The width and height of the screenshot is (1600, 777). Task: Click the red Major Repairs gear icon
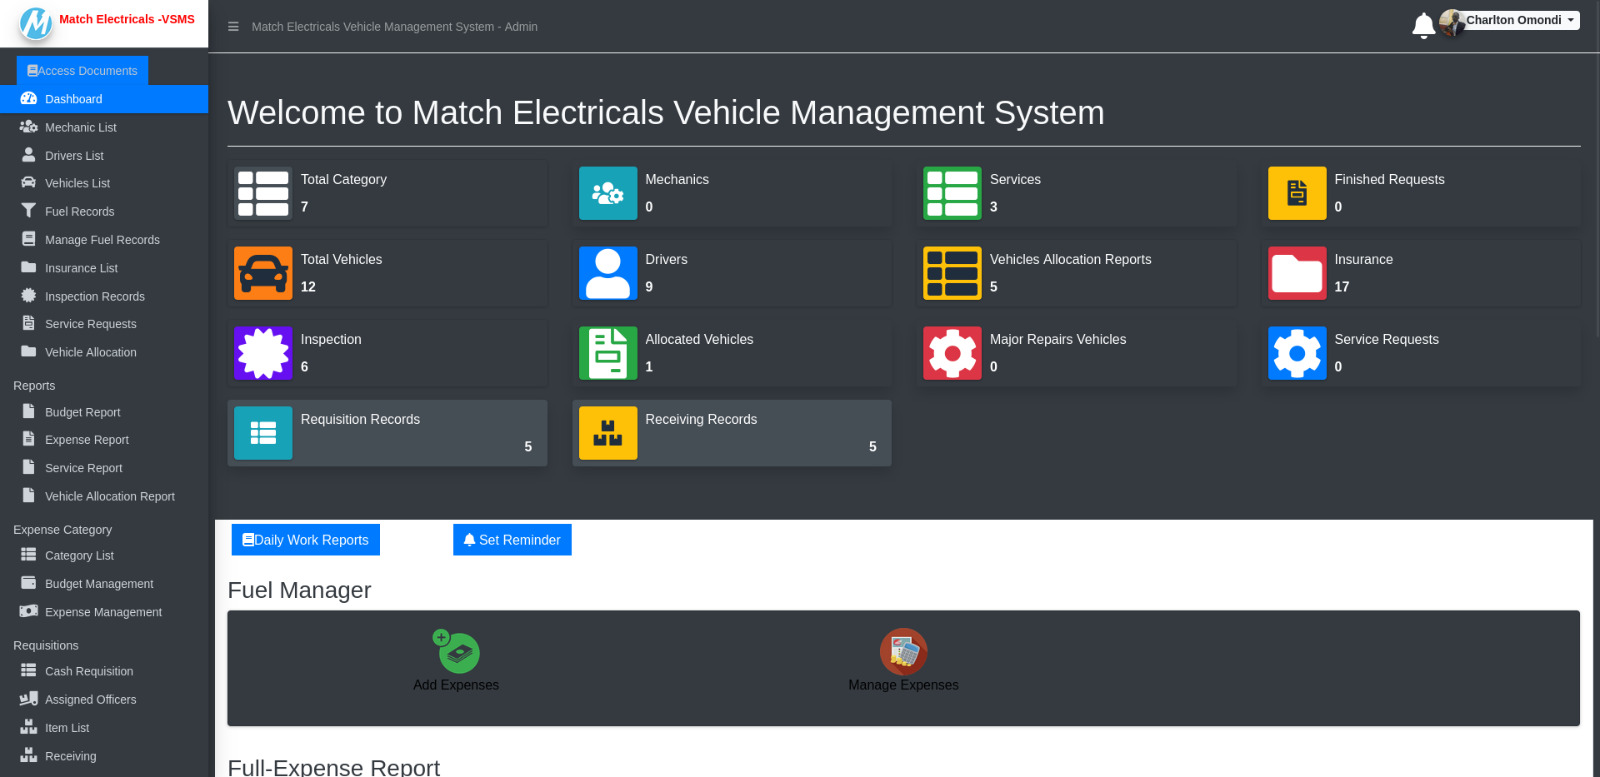coord(952,353)
